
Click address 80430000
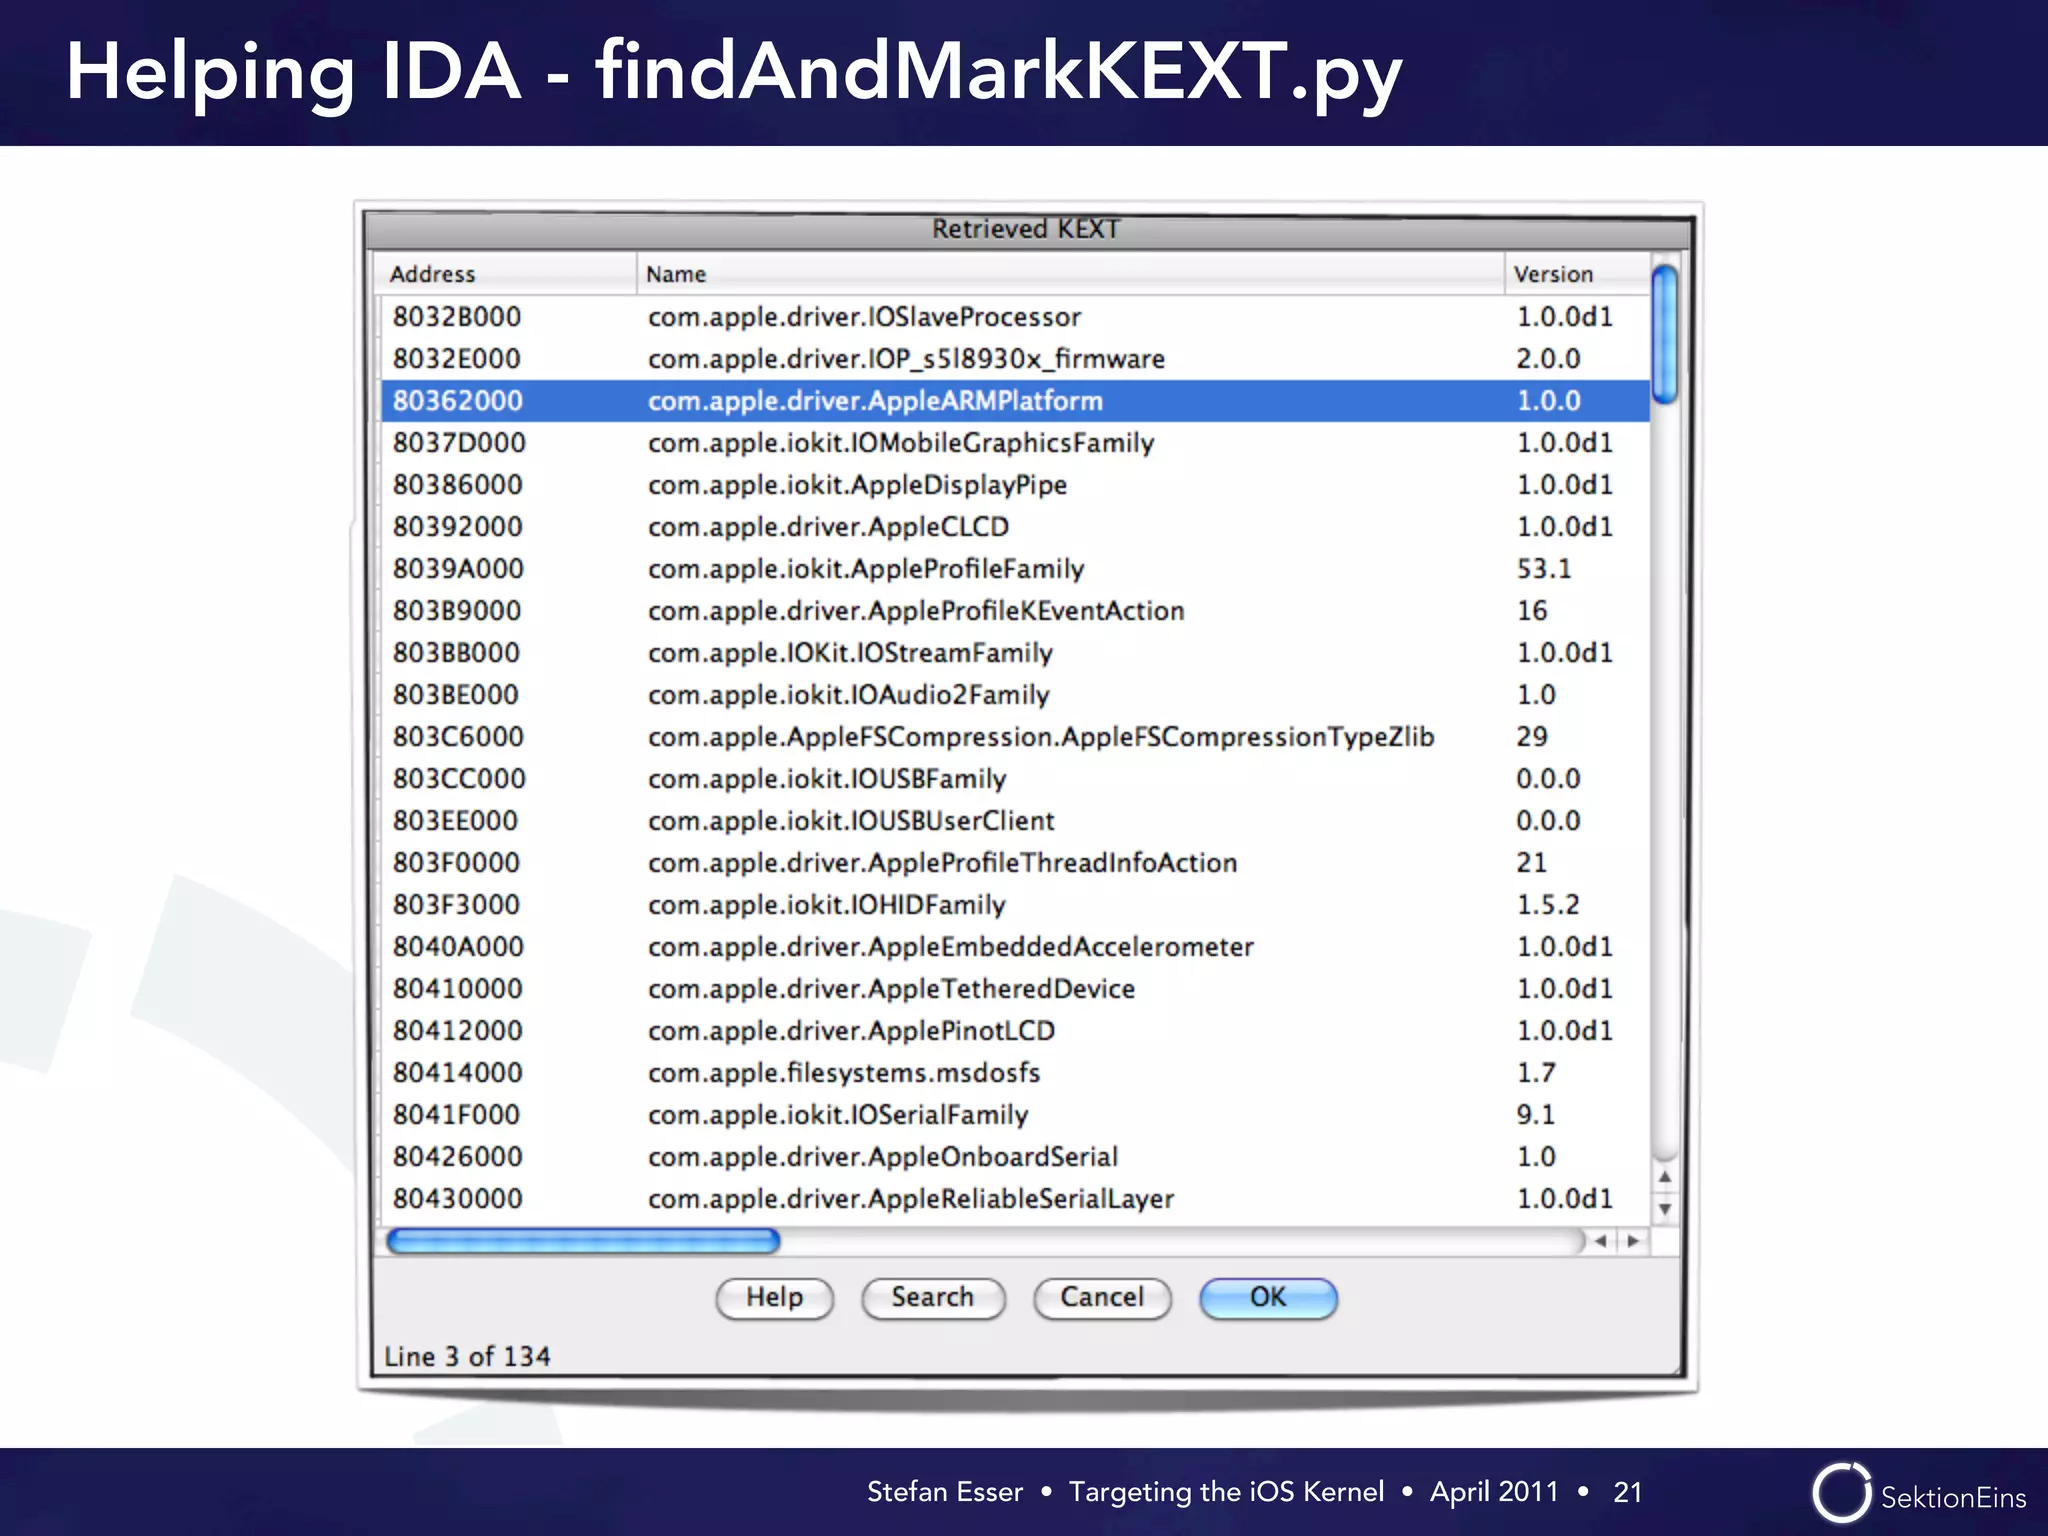[457, 1199]
